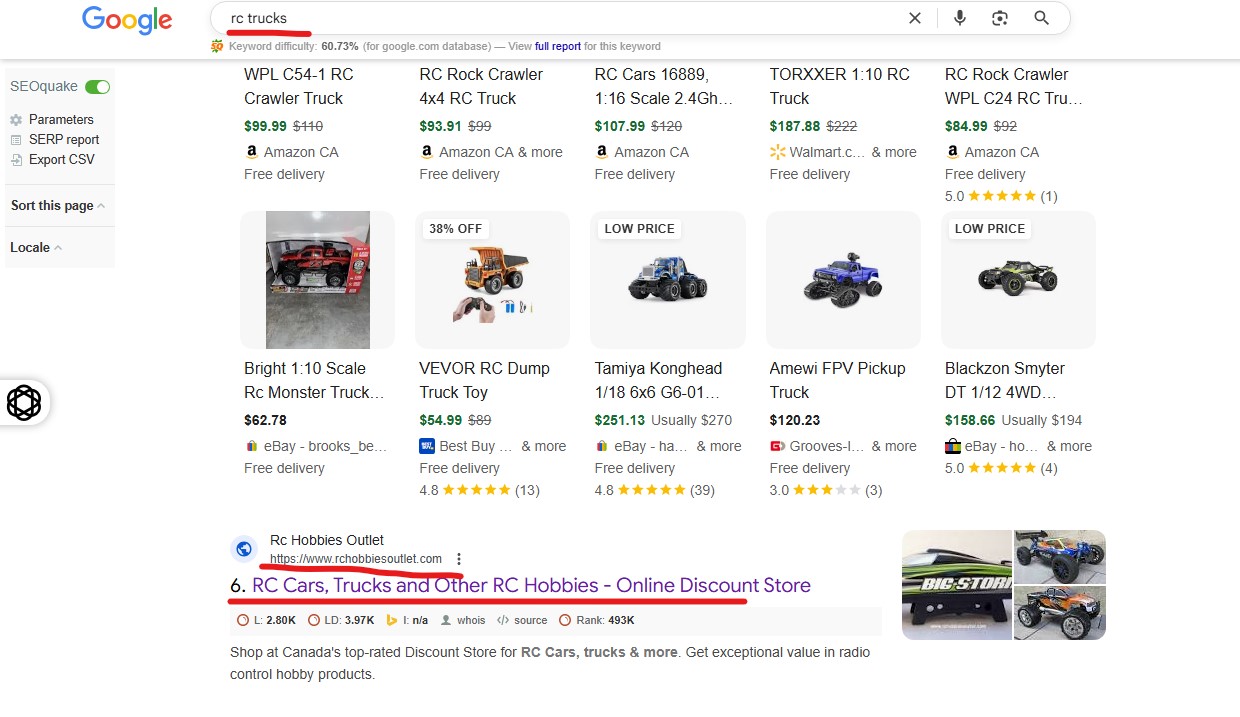Open the Big Storm boat result image
The width and height of the screenshot is (1240, 717).
coord(957,585)
